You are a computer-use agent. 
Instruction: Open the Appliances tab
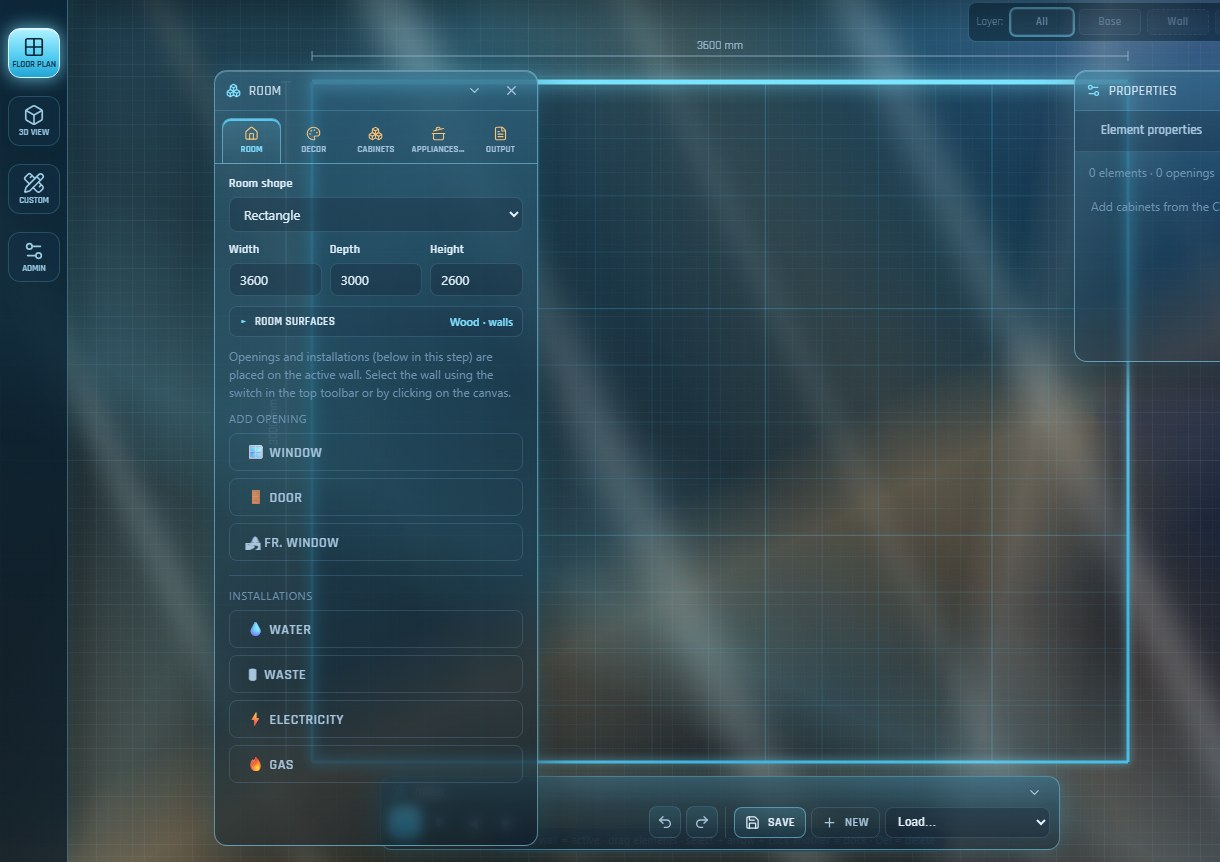(x=438, y=140)
